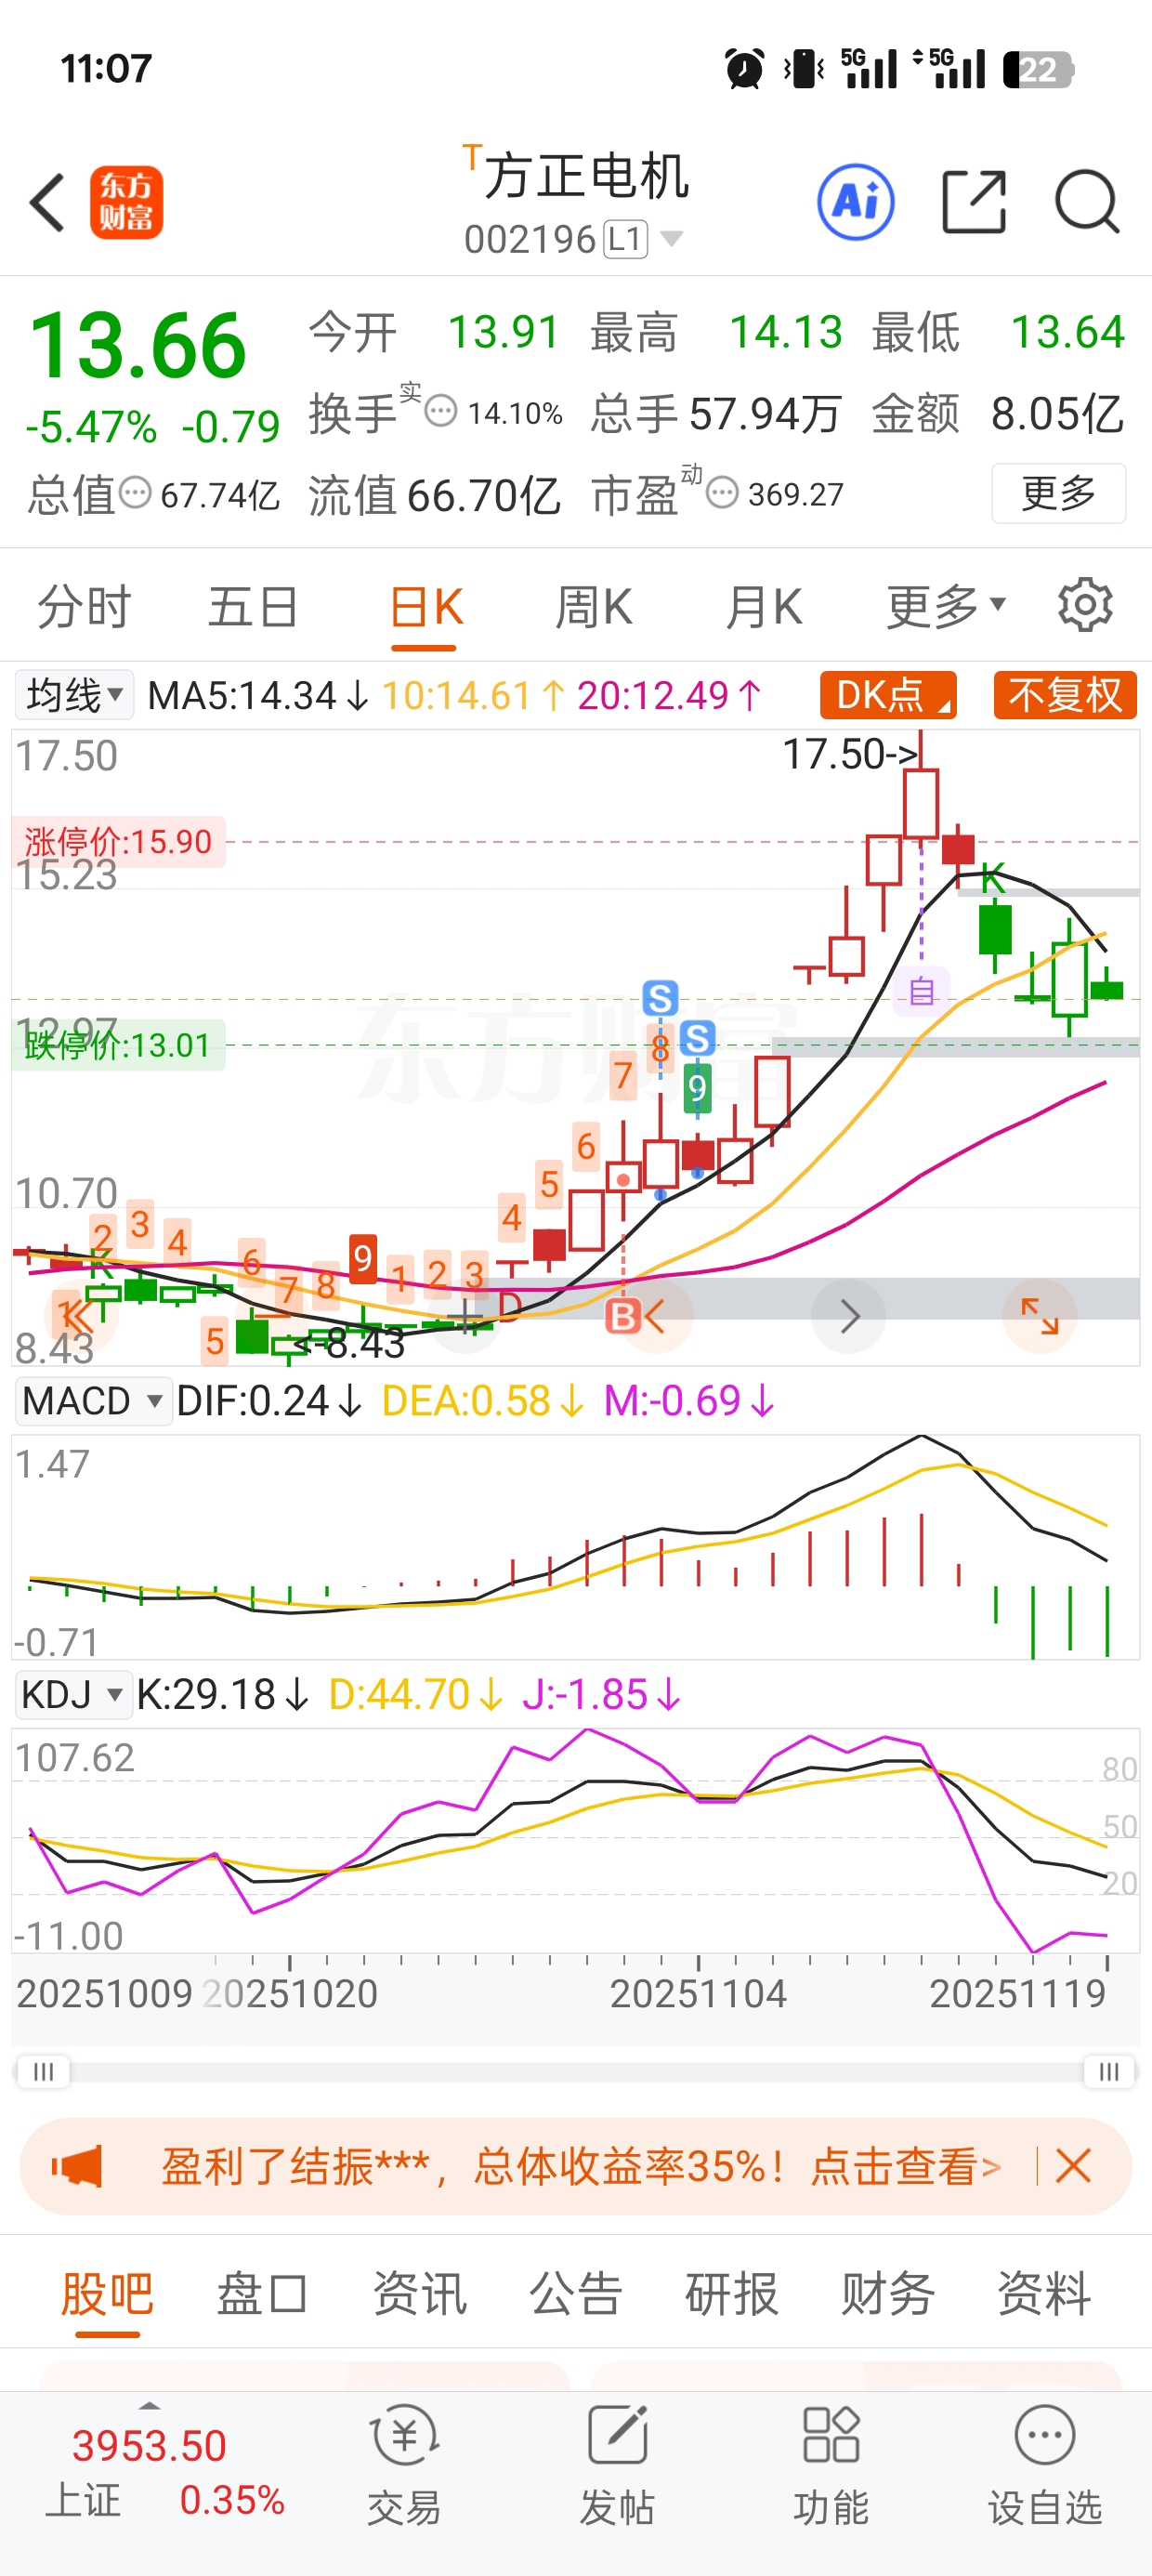
Task: Open the 资讯 tab
Action: click(x=419, y=2293)
